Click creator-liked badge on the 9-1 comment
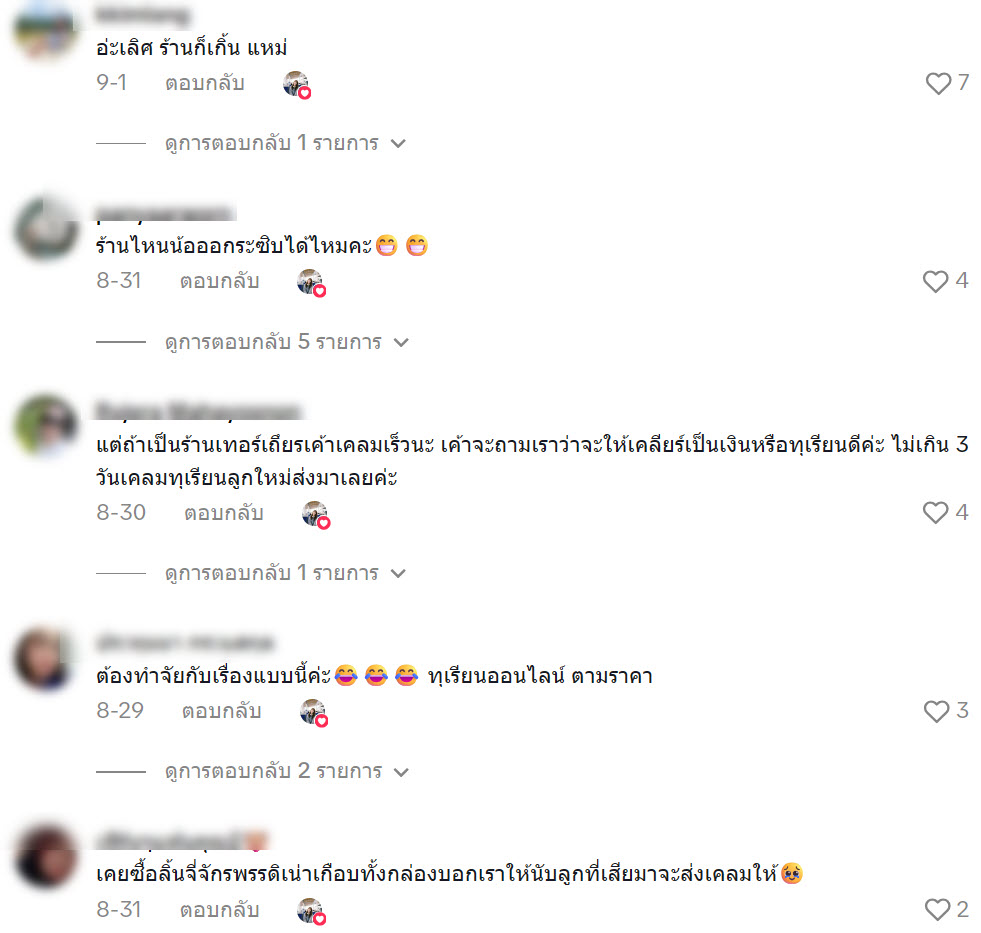Viewport: 981px width, 933px height. (297, 84)
